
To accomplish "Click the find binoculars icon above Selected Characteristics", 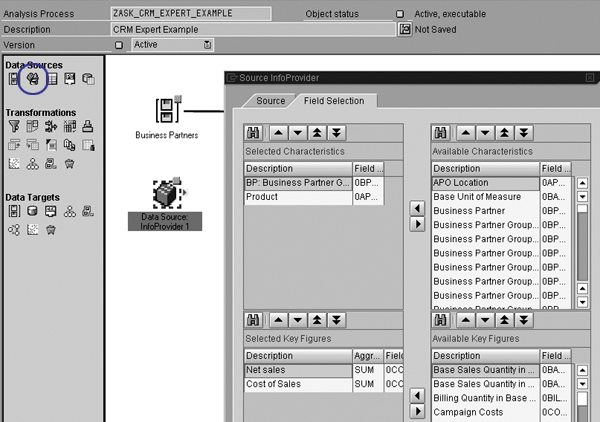I will tap(255, 134).
